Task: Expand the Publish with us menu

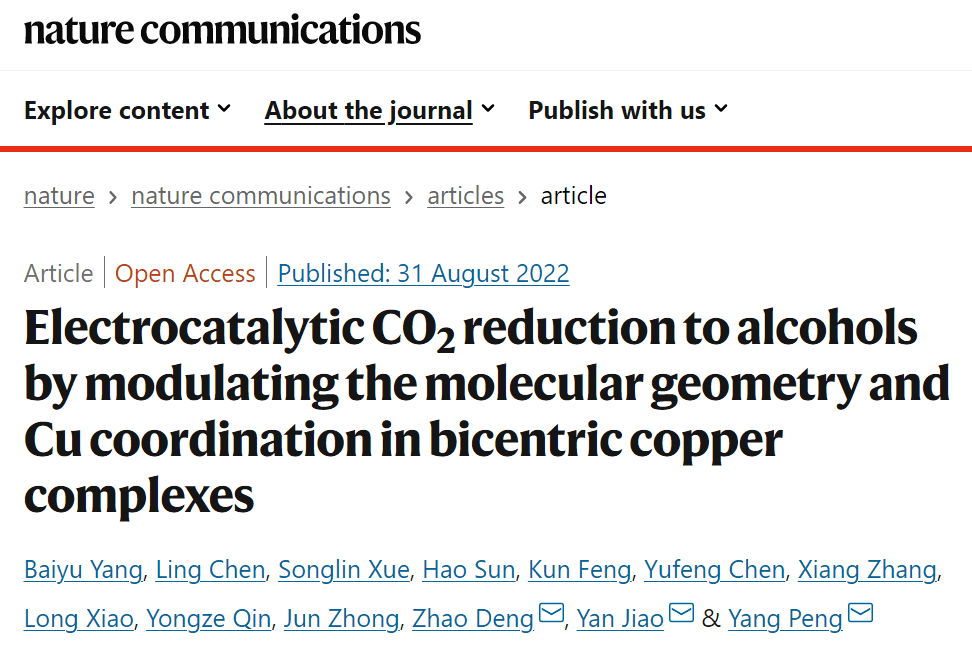Action: (628, 110)
